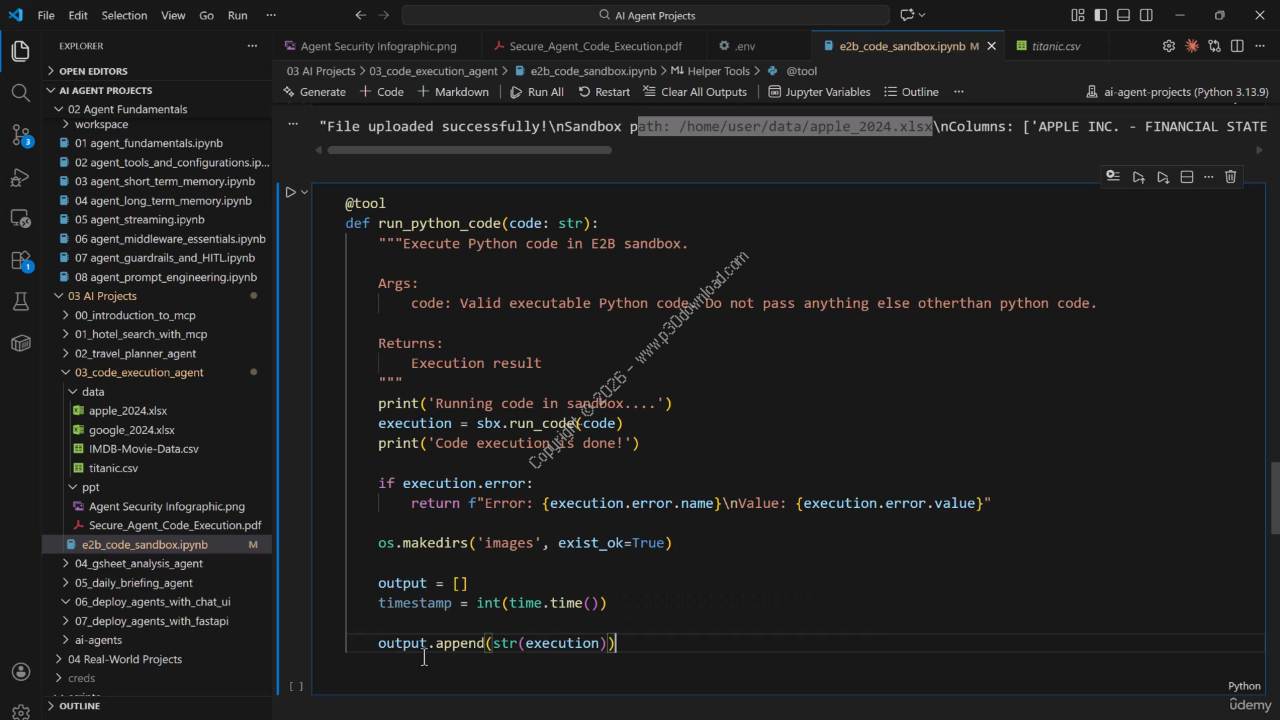
Task: Open apple_2024.xlsx in the explorer
Action: 128,411
